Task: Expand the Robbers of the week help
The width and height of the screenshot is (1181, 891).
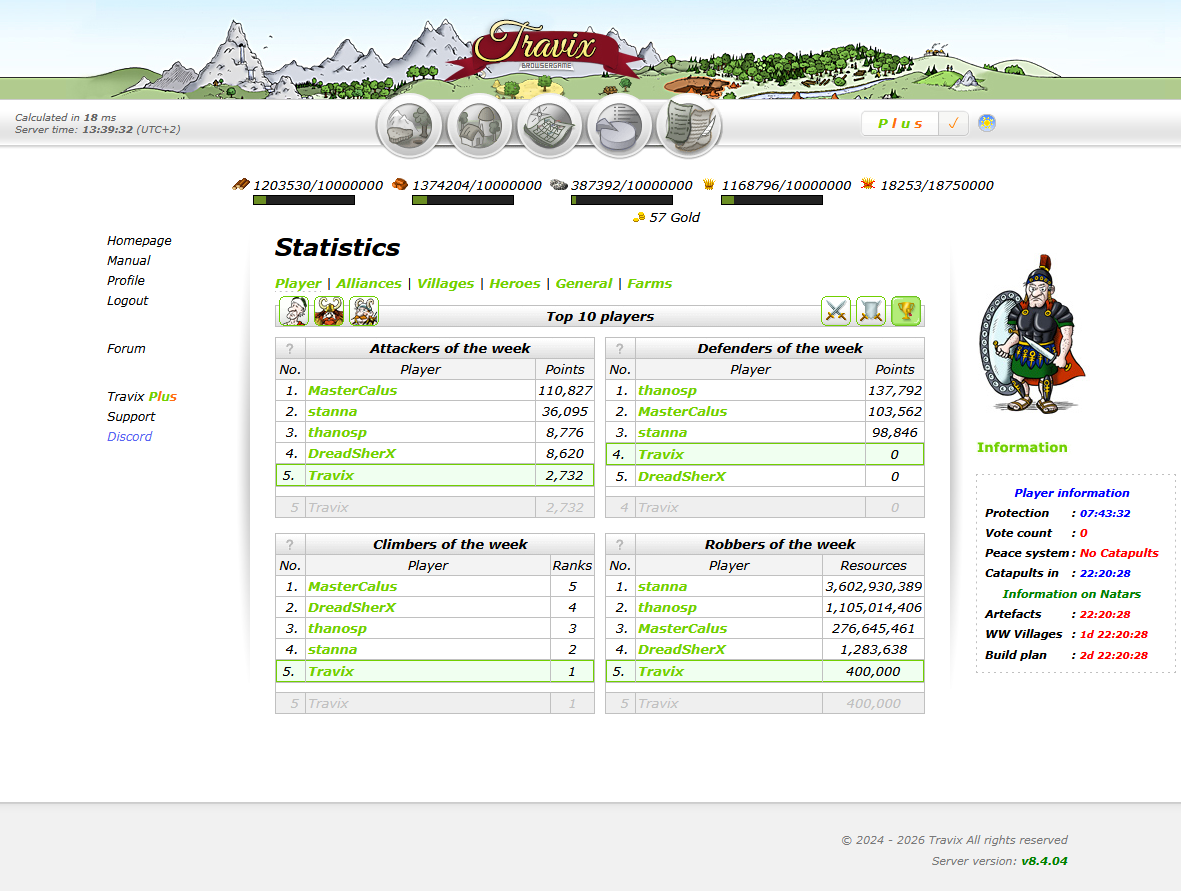Action: [620, 544]
